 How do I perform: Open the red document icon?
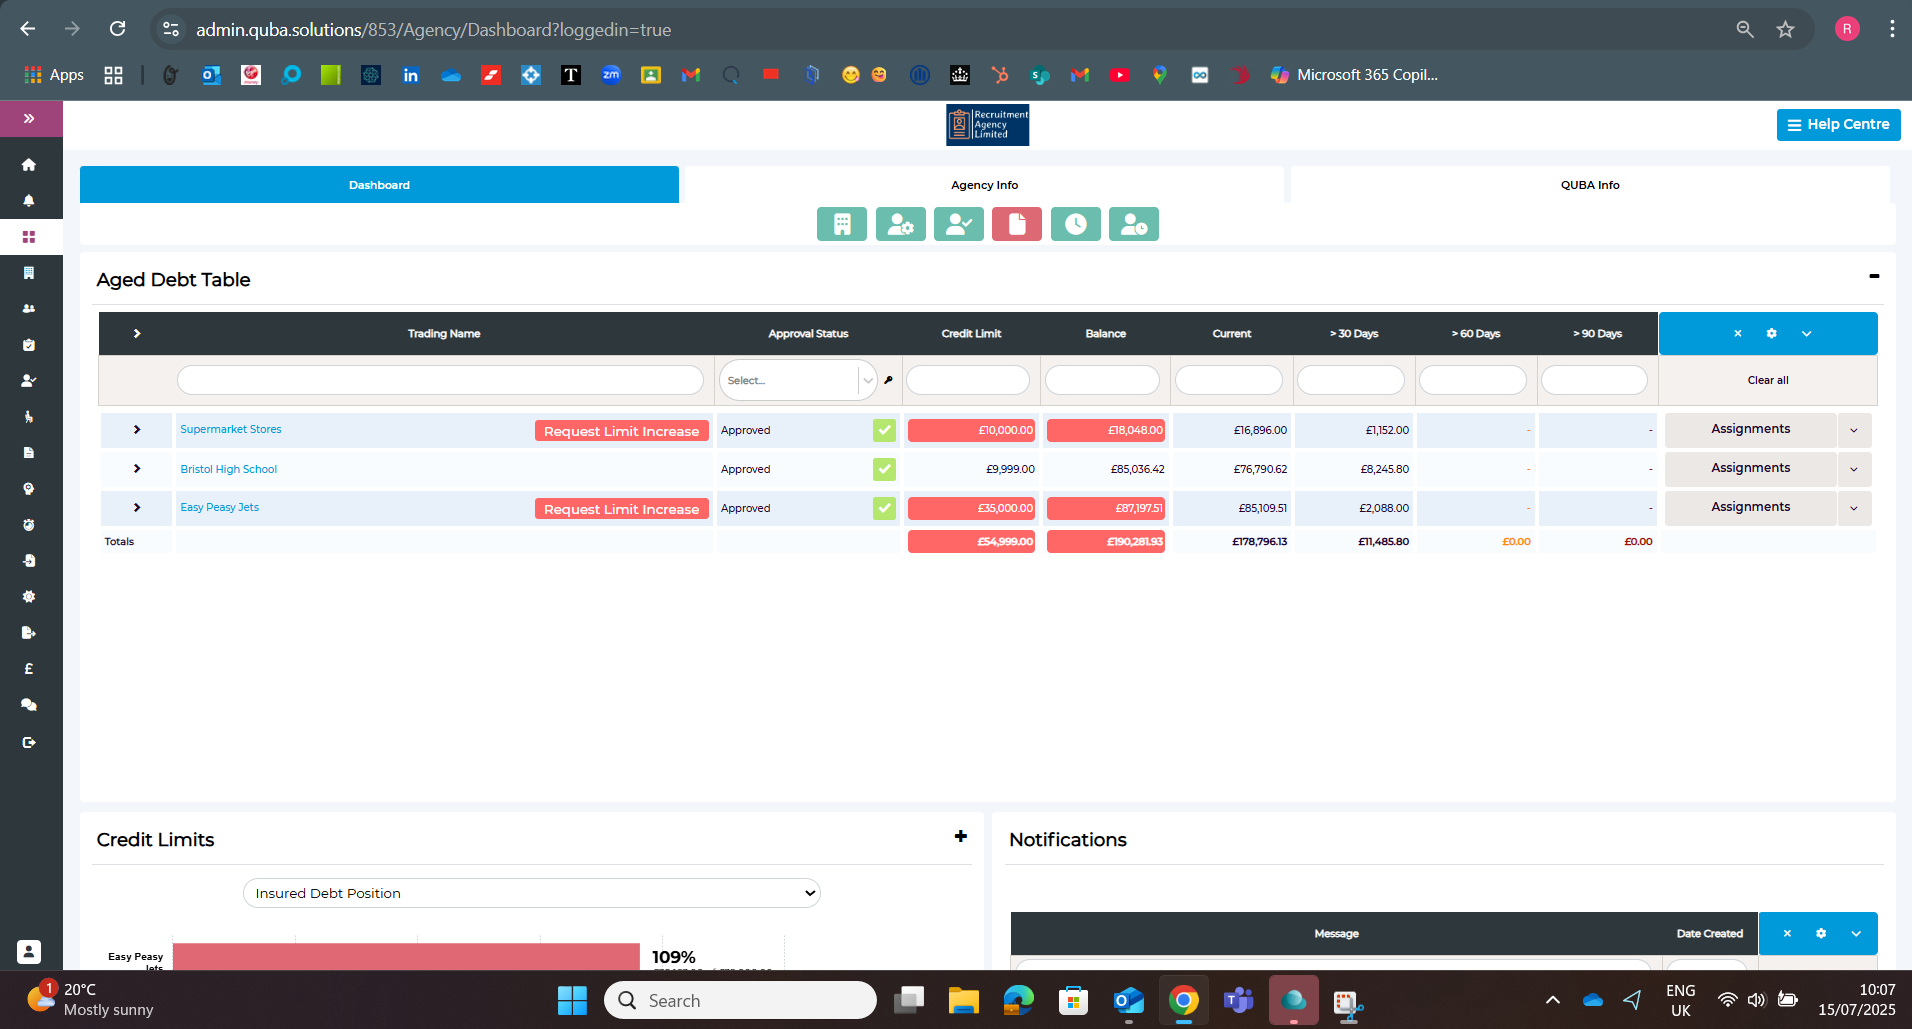coord(1016,224)
